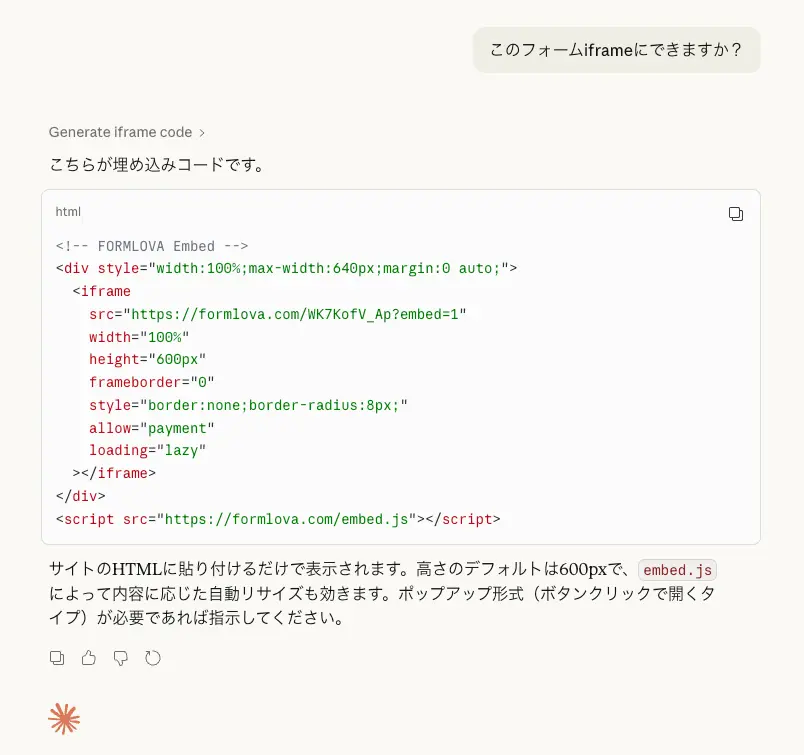Click the chevron after Generate iframe code
This screenshot has height=755, width=804.
point(202,132)
